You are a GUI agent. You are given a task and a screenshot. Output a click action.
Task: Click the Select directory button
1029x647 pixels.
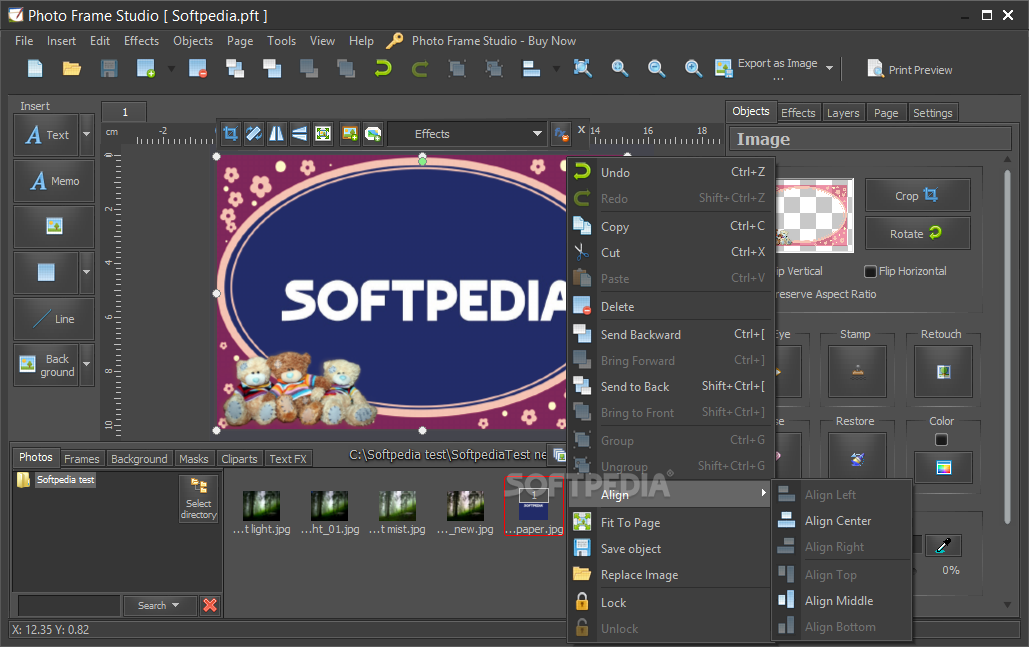198,498
